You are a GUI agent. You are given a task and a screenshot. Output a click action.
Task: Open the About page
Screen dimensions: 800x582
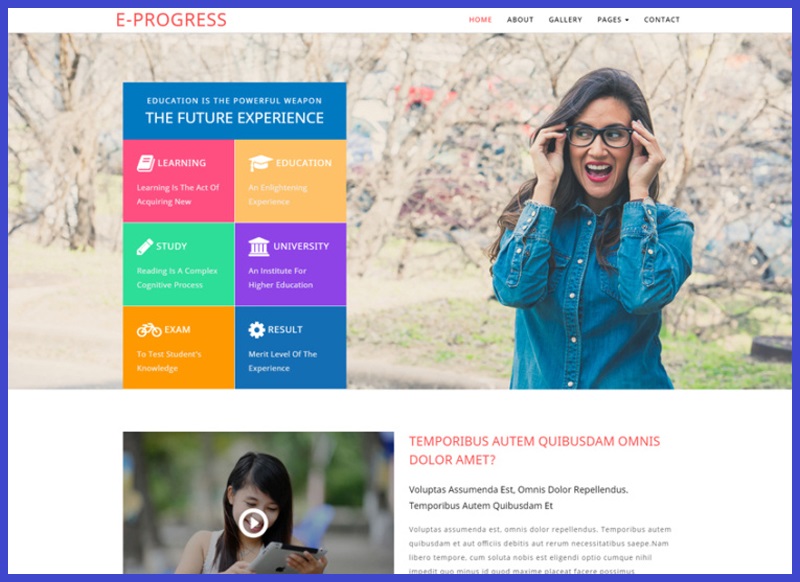click(x=520, y=20)
